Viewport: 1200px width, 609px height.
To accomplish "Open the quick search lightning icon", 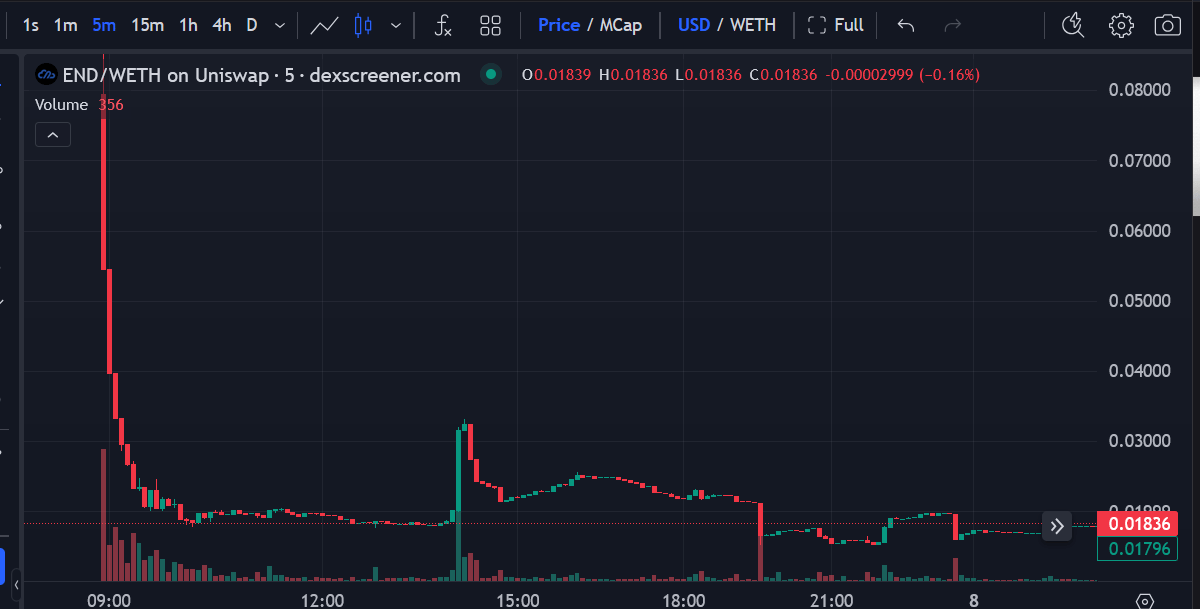I will point(1073,25).
